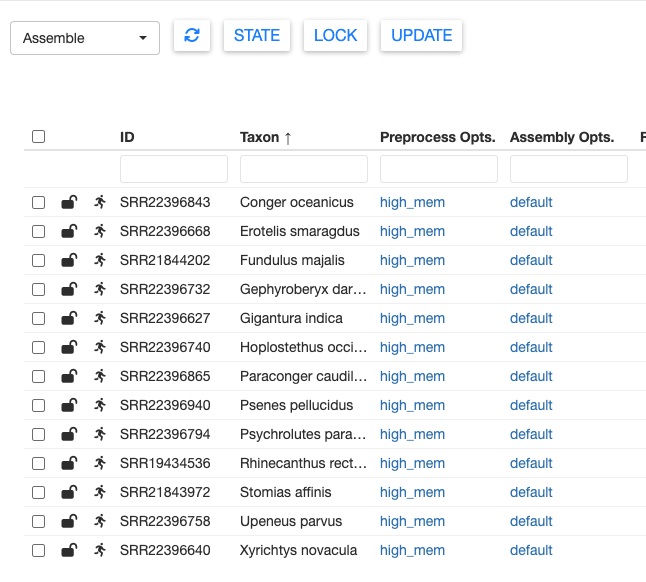Click unlock icon on Fundulus majalis row
Screen dimensions: 646x582
coord(69,260)
